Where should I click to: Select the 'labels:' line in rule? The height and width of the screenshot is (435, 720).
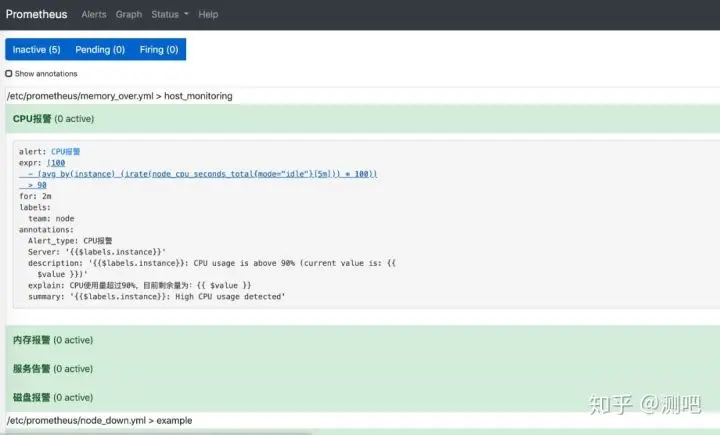(x=35, y=208)
